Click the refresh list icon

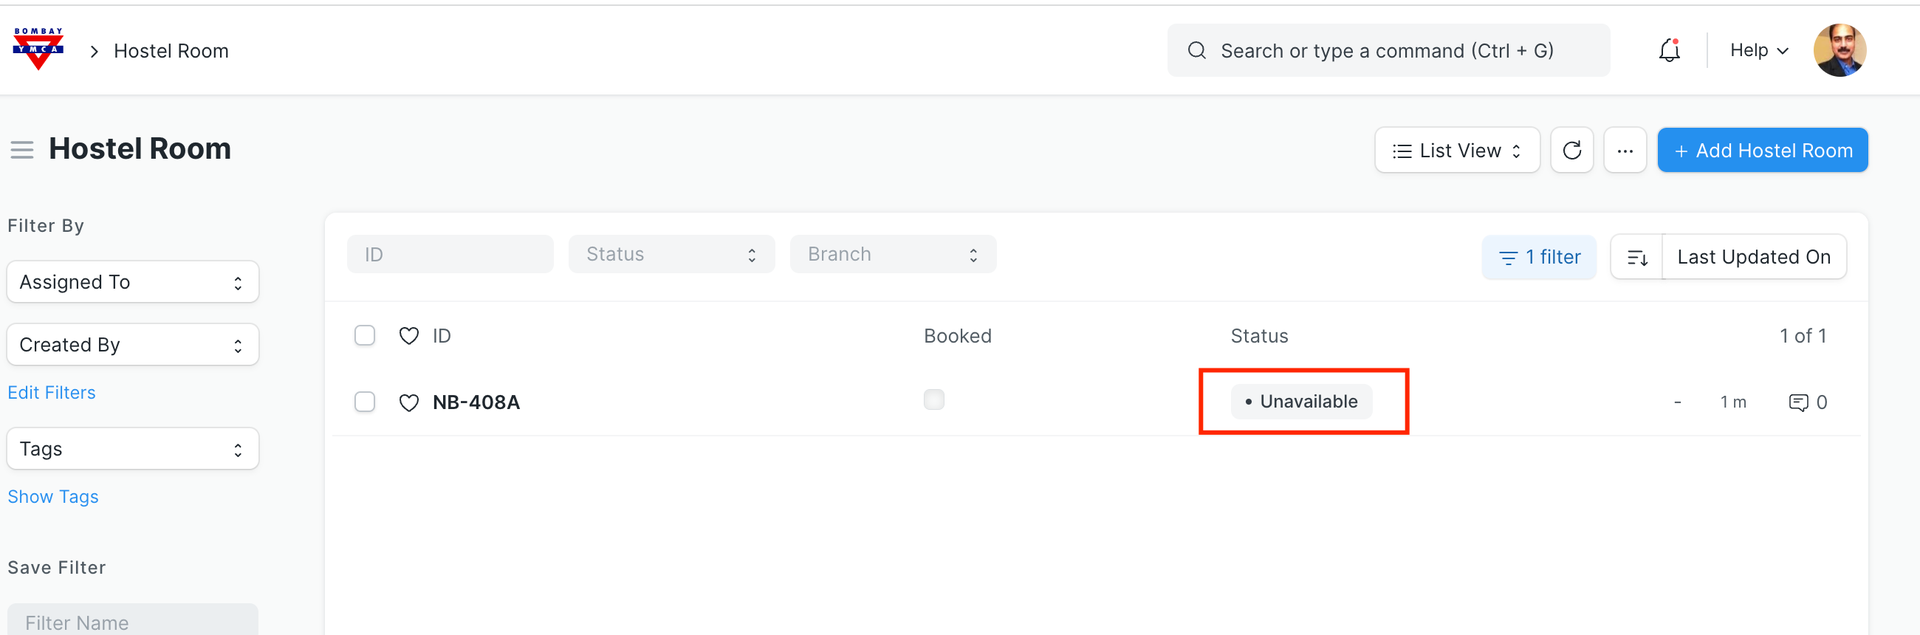(1572, 150)
